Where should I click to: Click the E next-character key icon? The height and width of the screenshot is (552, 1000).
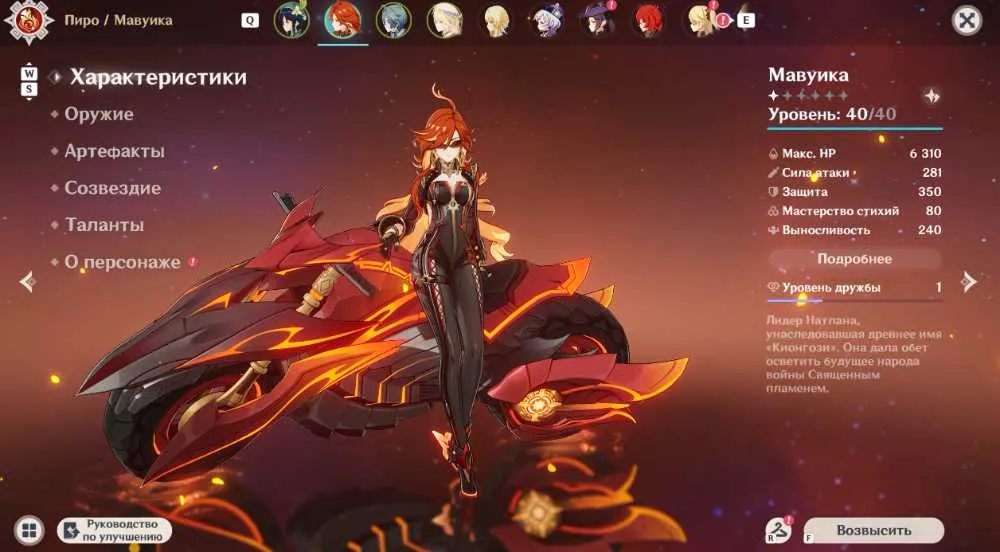click(746, 20)
